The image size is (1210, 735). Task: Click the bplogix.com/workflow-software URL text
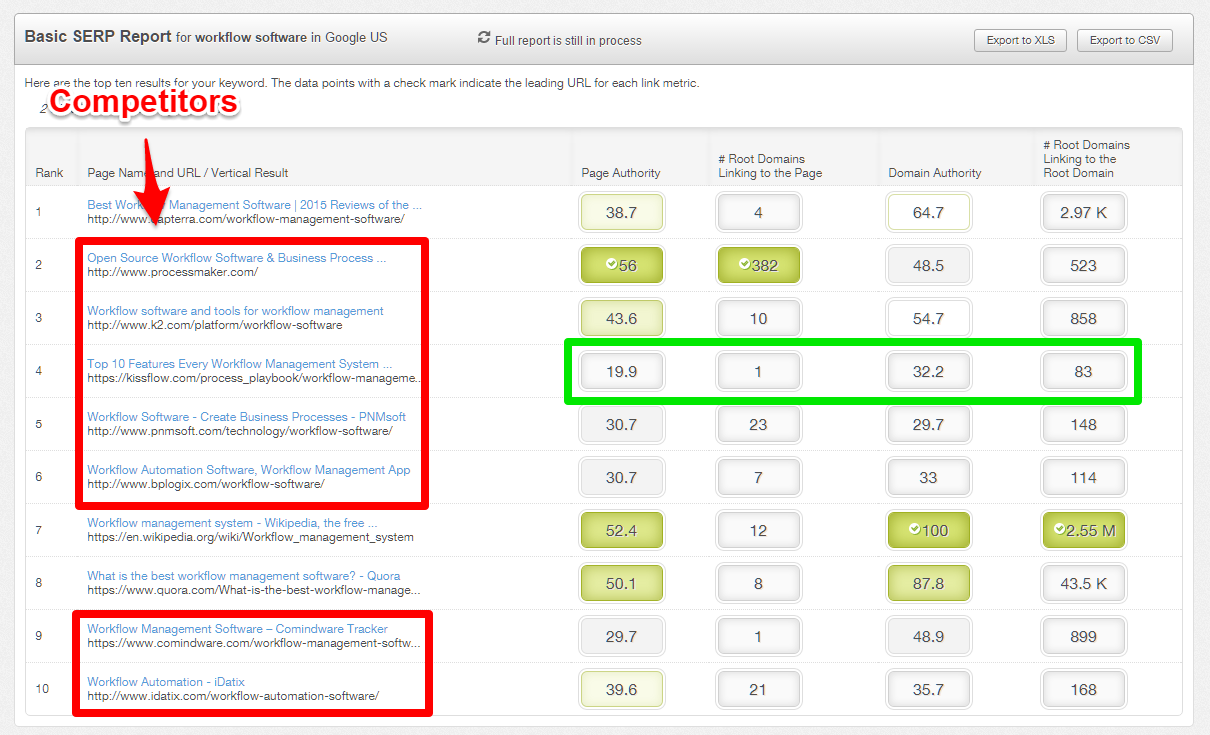coord(205,484)
